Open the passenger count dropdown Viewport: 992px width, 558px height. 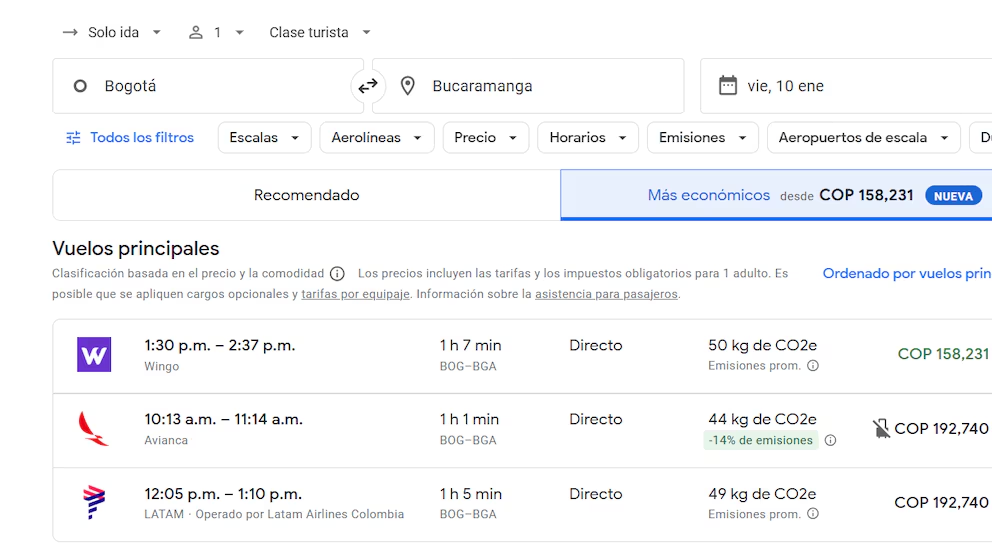click(216, 32)
